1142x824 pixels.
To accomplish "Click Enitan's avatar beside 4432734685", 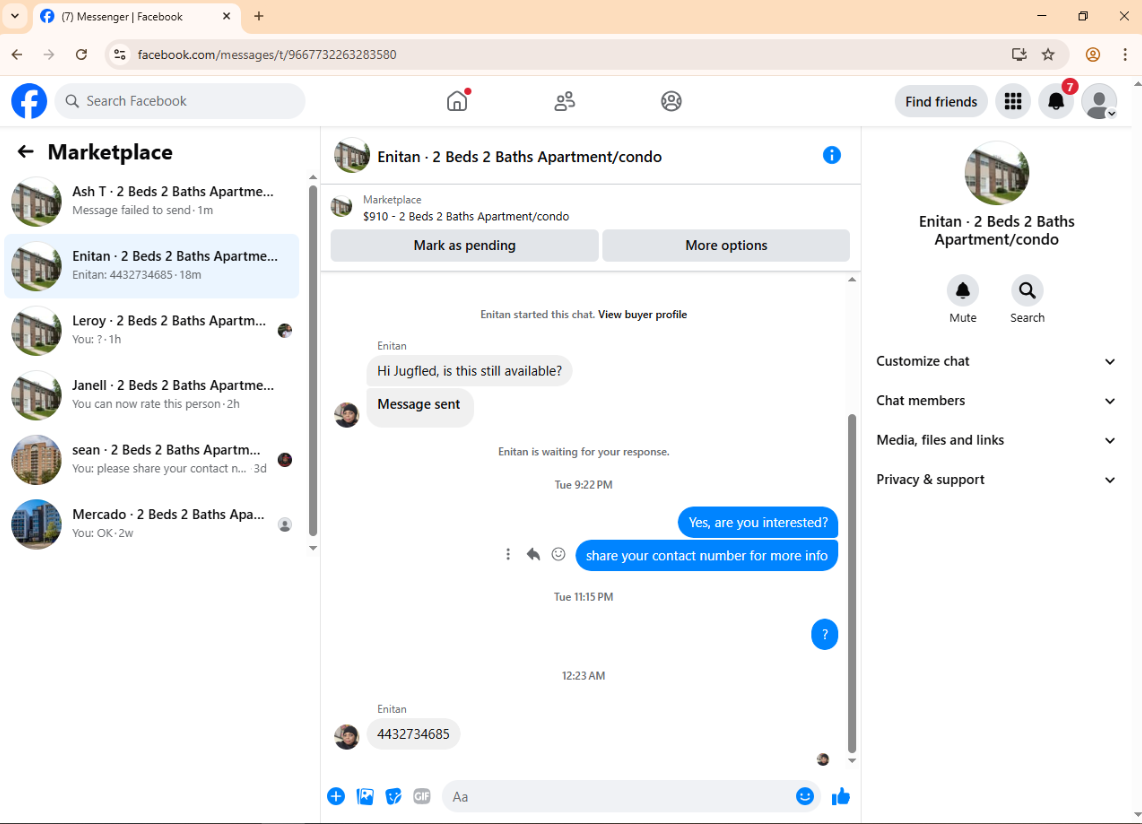I will pyautogui.click(x=346, y=737).
